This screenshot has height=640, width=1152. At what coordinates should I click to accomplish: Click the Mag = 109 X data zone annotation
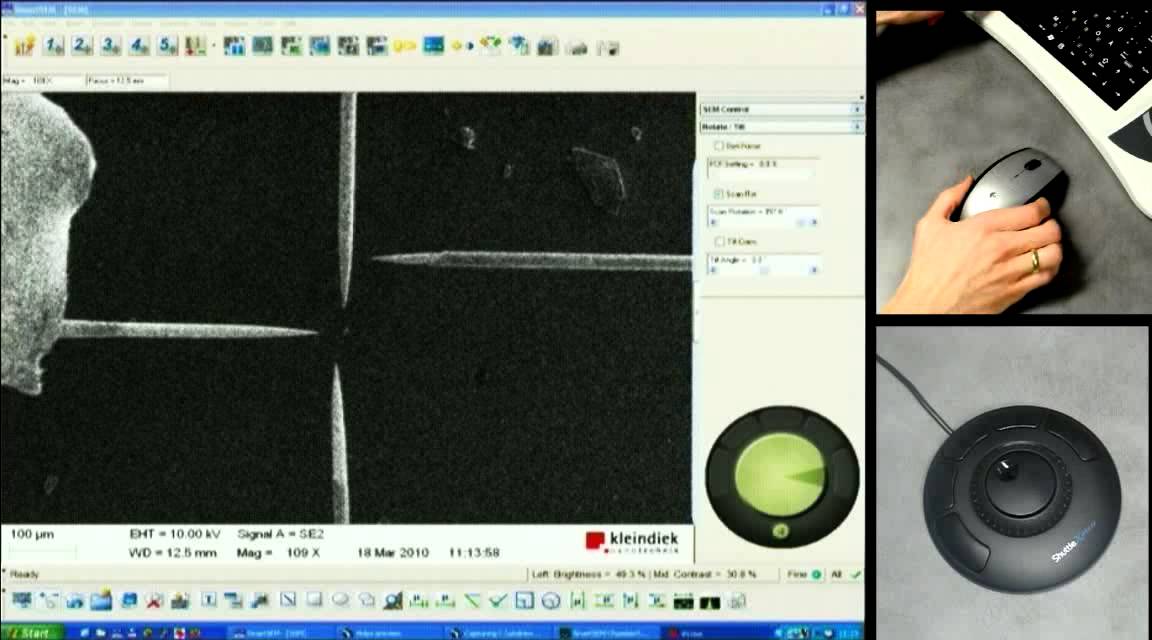[278, 553]
